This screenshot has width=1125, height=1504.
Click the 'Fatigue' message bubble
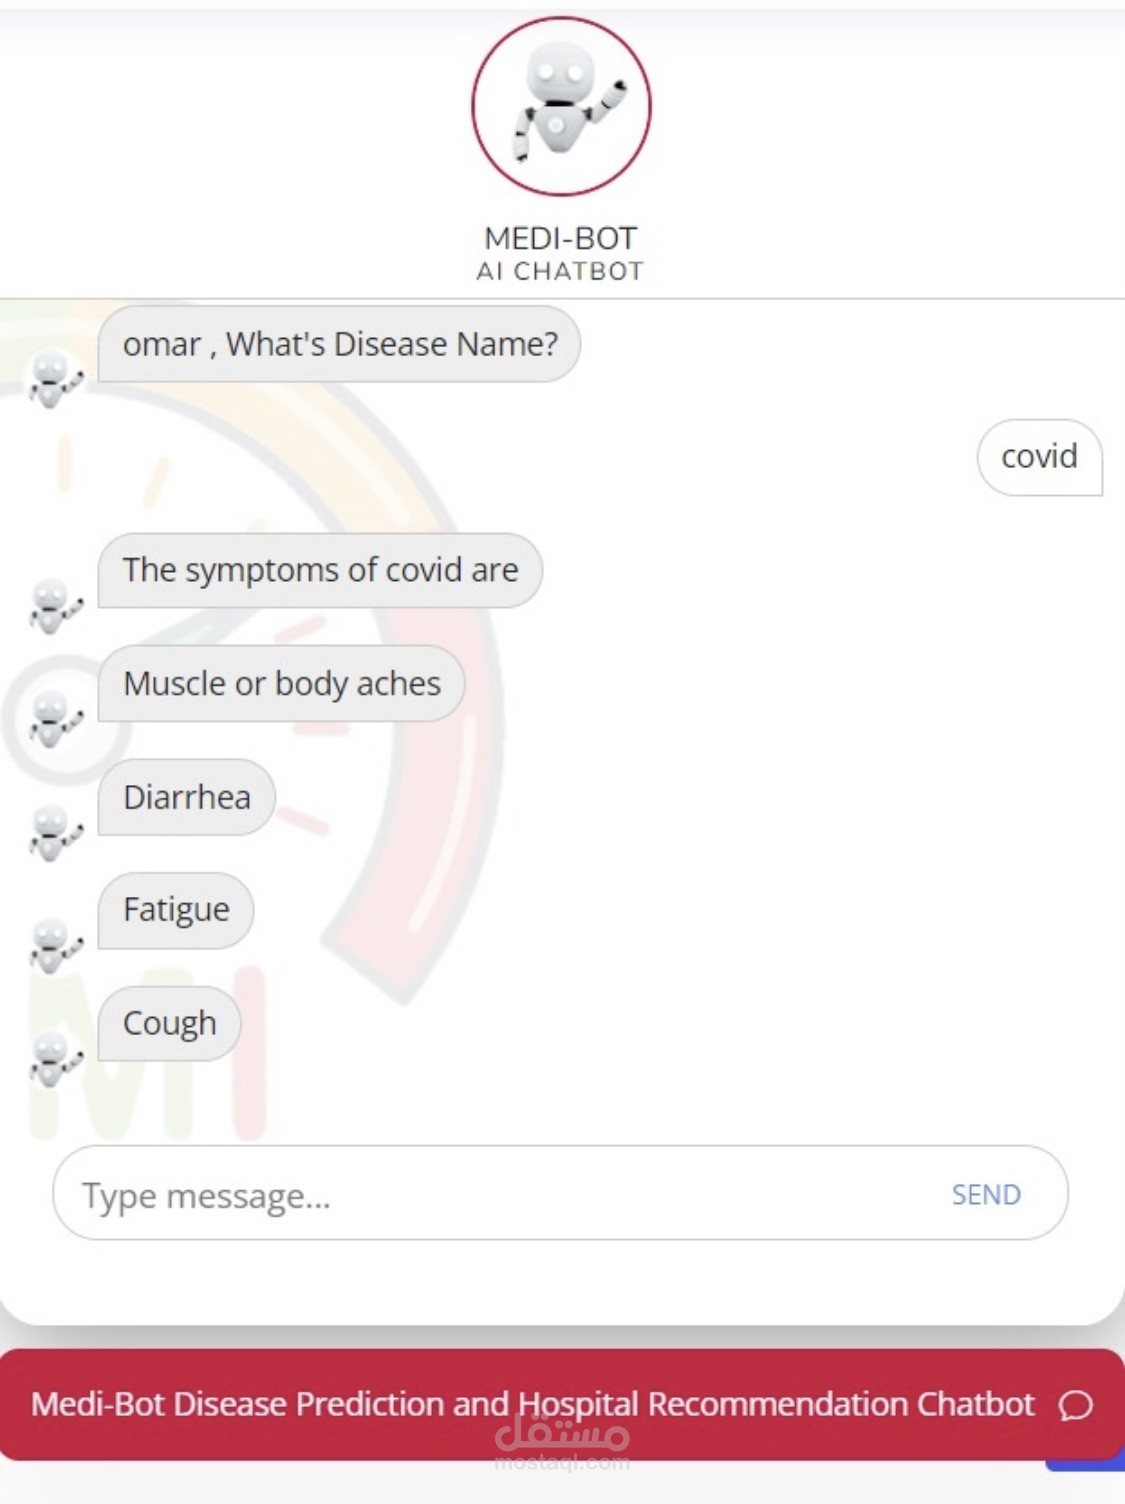pyautogui.click(x=175, y=910)
